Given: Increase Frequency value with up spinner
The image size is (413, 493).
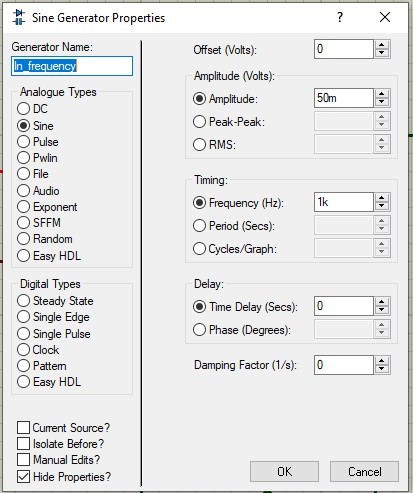Looking at the screenshot, I should [382, 198].
